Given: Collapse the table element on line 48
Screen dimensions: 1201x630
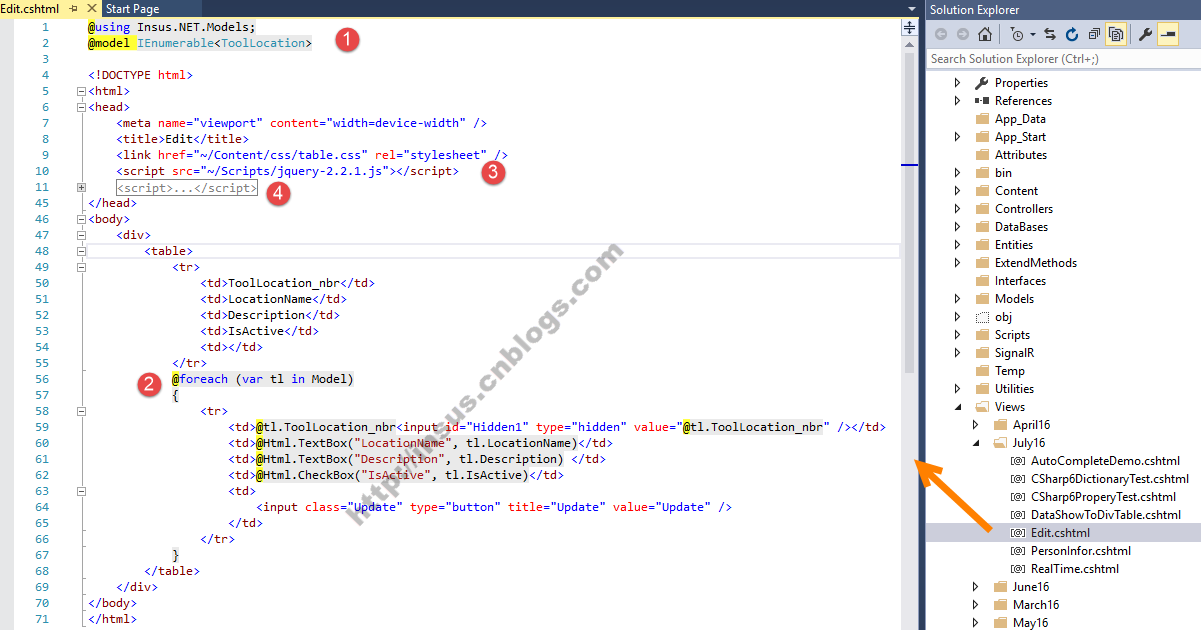Looking at the screenshot, I should [81, 251].
